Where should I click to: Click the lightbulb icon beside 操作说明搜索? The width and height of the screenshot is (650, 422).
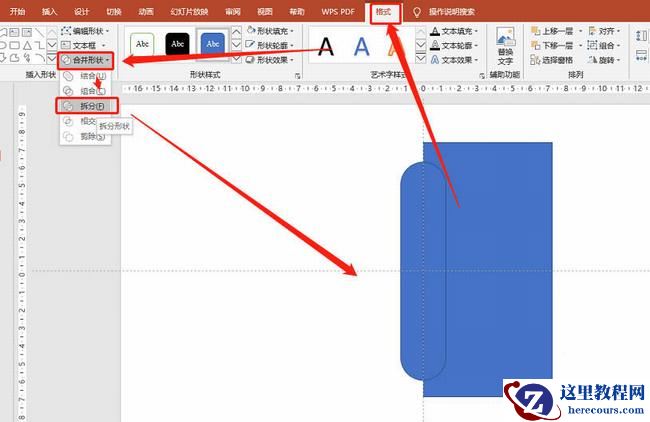417,12
